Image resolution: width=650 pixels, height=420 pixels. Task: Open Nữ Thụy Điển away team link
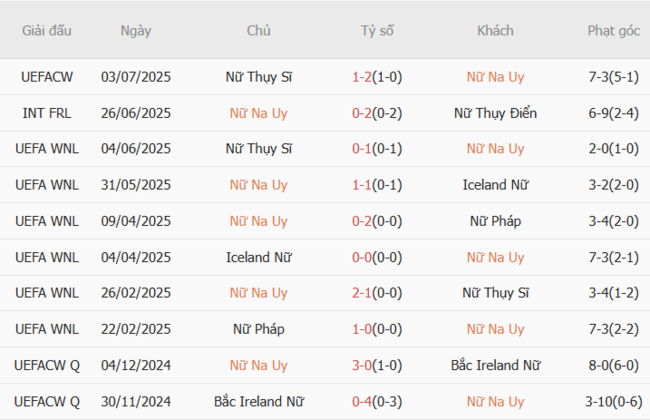tap(495, 113)
